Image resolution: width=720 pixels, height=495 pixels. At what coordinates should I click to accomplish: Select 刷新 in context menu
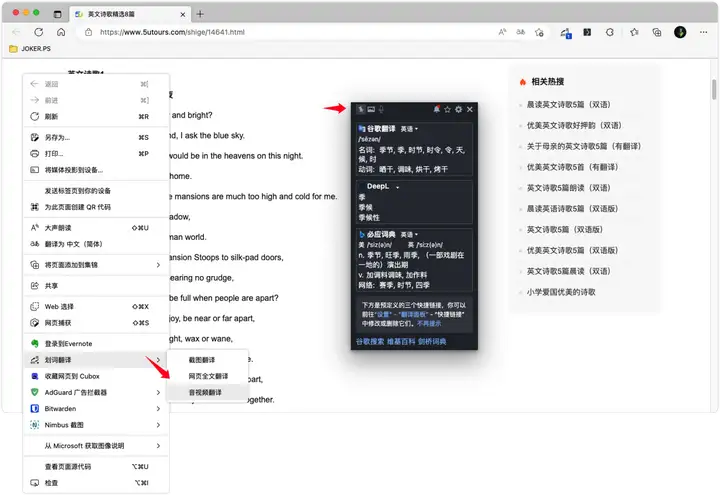pos(96,117)
